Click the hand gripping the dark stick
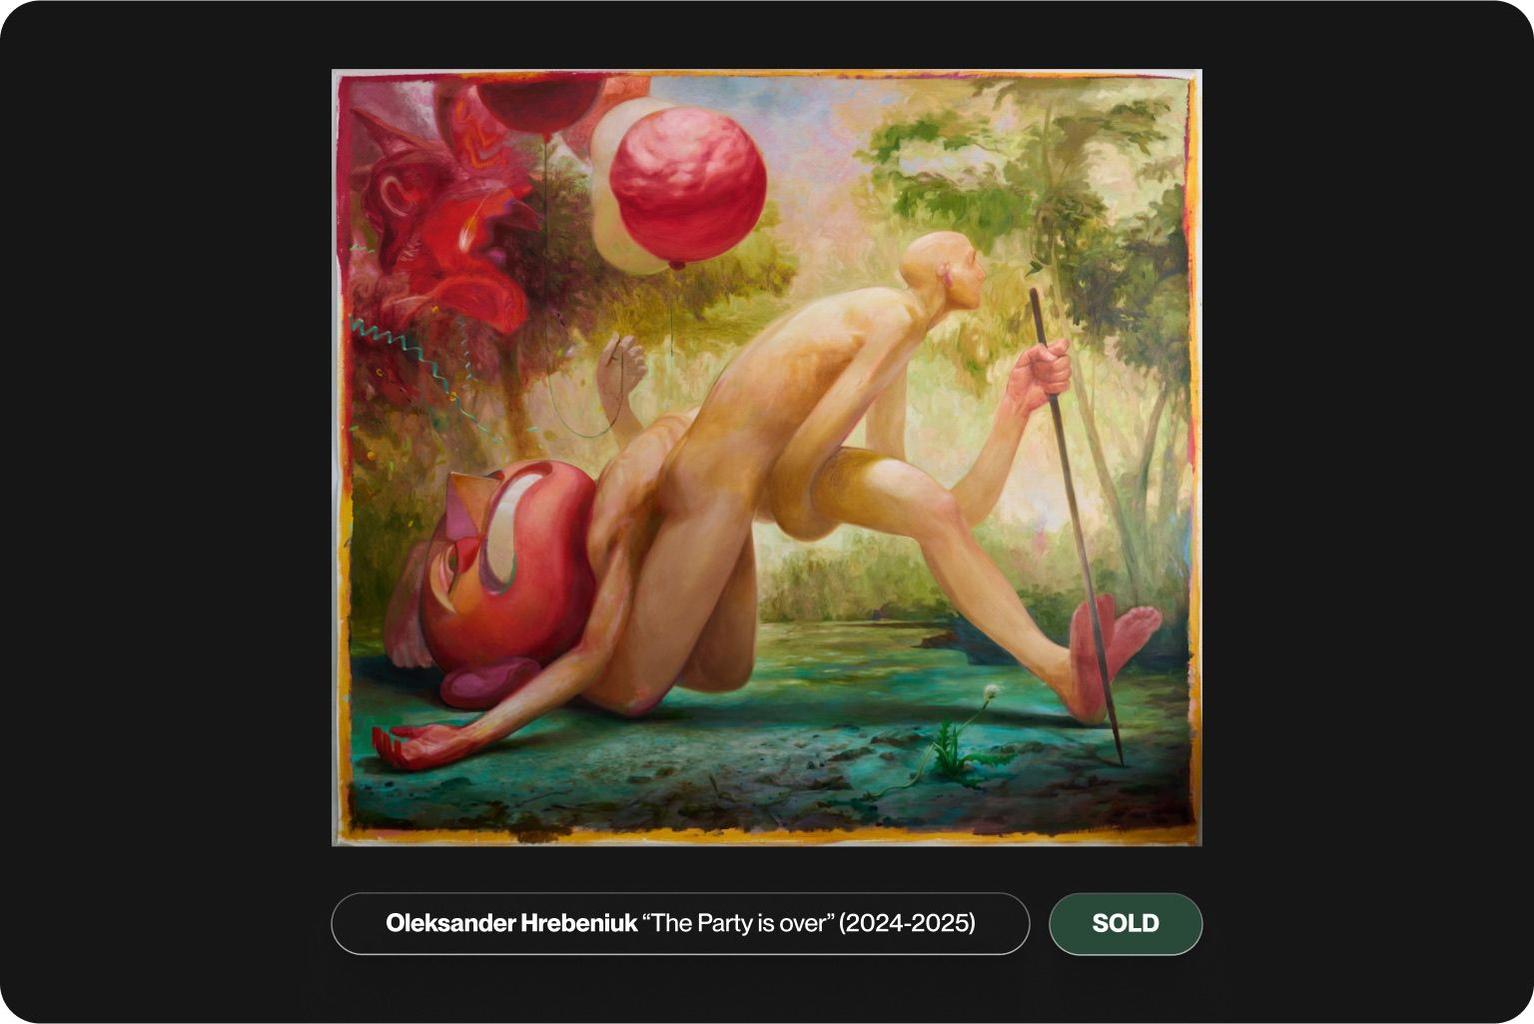This screenshot has height=1024, width=1534. (1040, 374)
